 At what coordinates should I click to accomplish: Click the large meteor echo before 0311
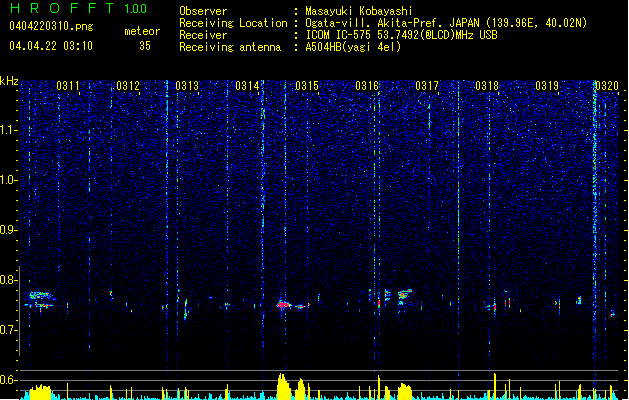pyautogui.click(x=41, y=300)
